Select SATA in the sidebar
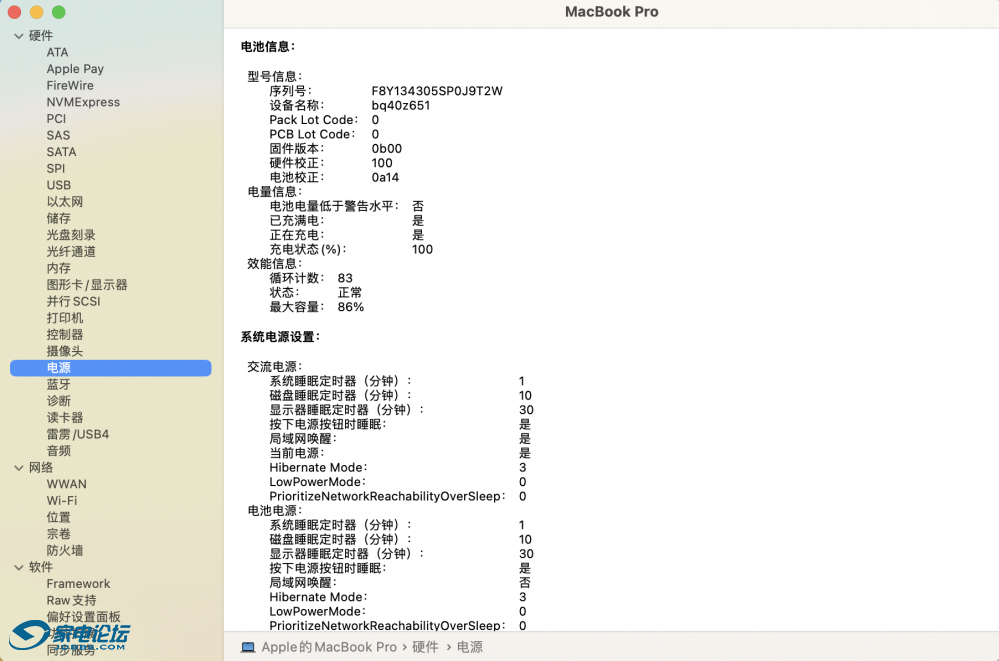Screen dimensions: 999x661 click(x=61, y=152)
